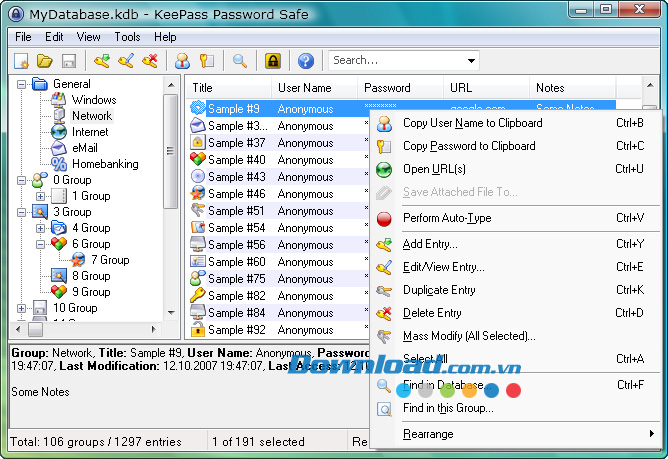Click the Edit Entry toolbar key icon
This screenshot has width=668, height=459.
[x=126, y=61]
